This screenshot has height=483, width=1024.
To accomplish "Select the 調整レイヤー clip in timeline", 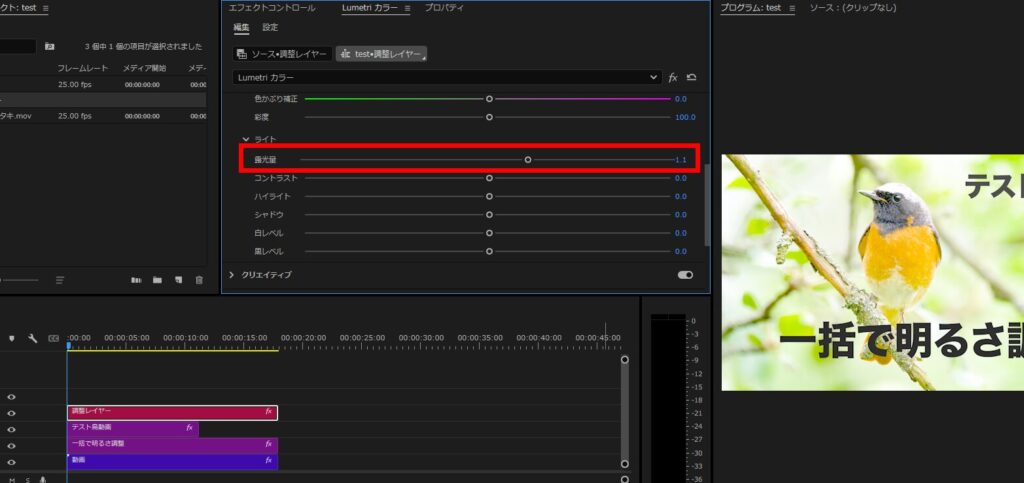I will (172, 413).
